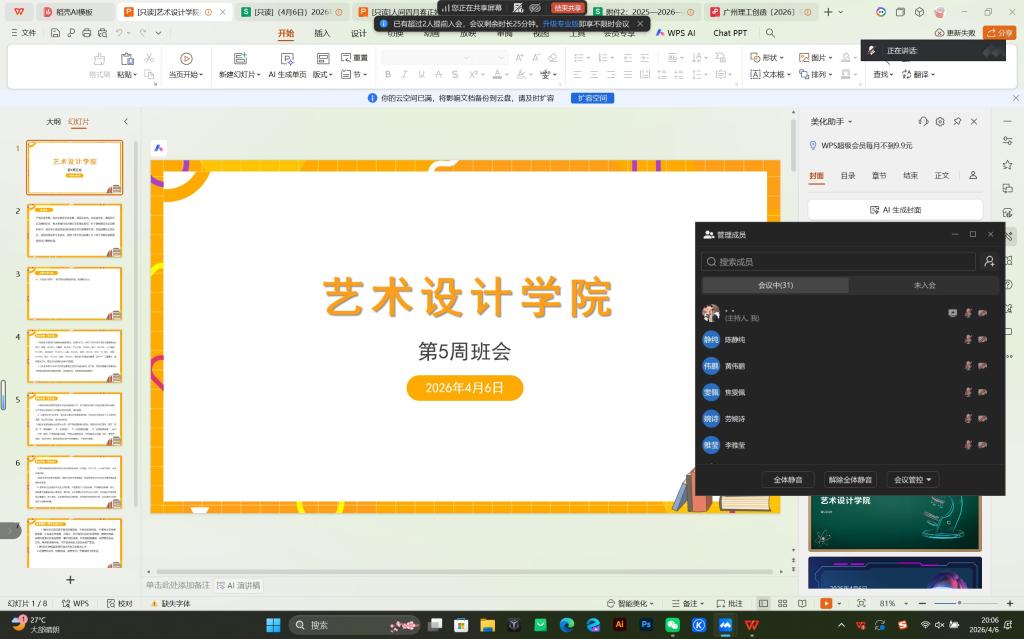Open the 美化助手 panel settings gear
1024x639 pixels.
tap(940, 122)
